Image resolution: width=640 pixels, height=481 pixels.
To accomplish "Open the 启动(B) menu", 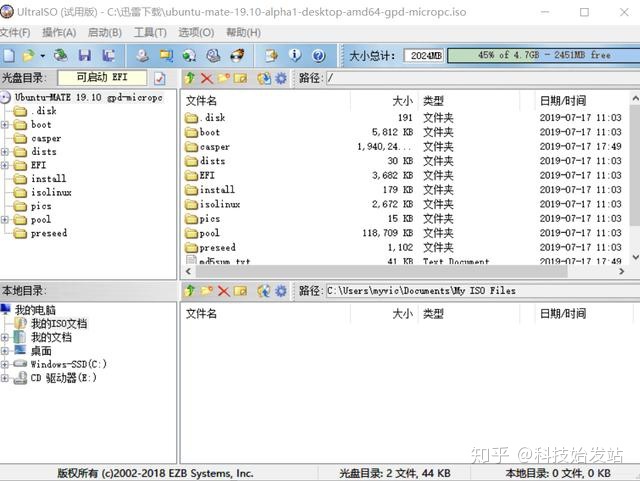I will click(x=105, y=32).
